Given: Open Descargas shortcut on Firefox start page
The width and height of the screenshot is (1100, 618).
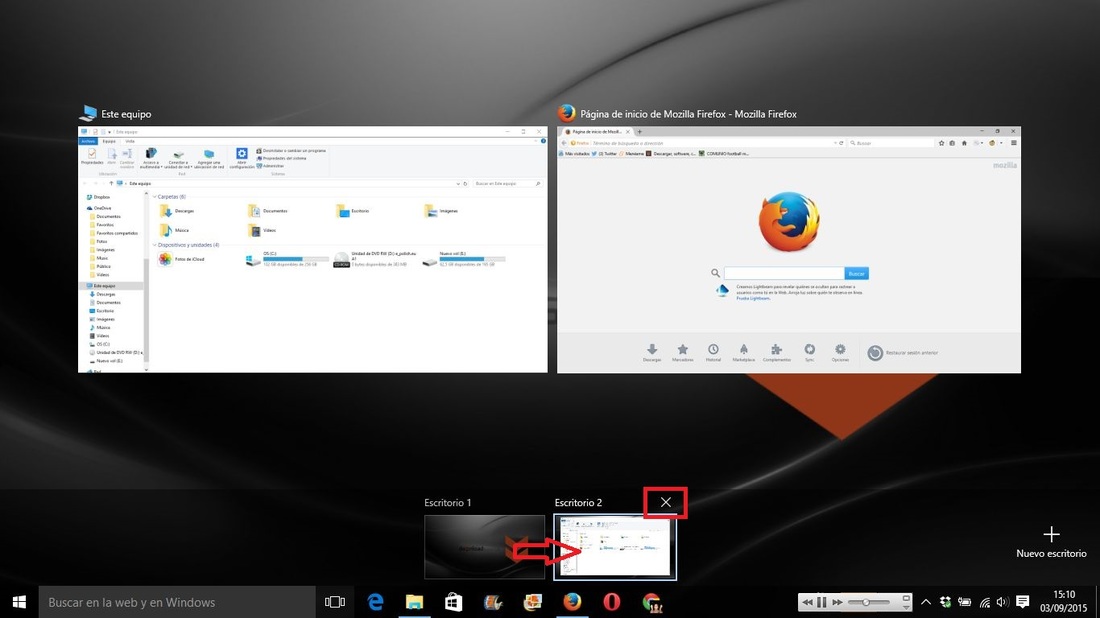Looking at the screenshot, I should [652, 352].
